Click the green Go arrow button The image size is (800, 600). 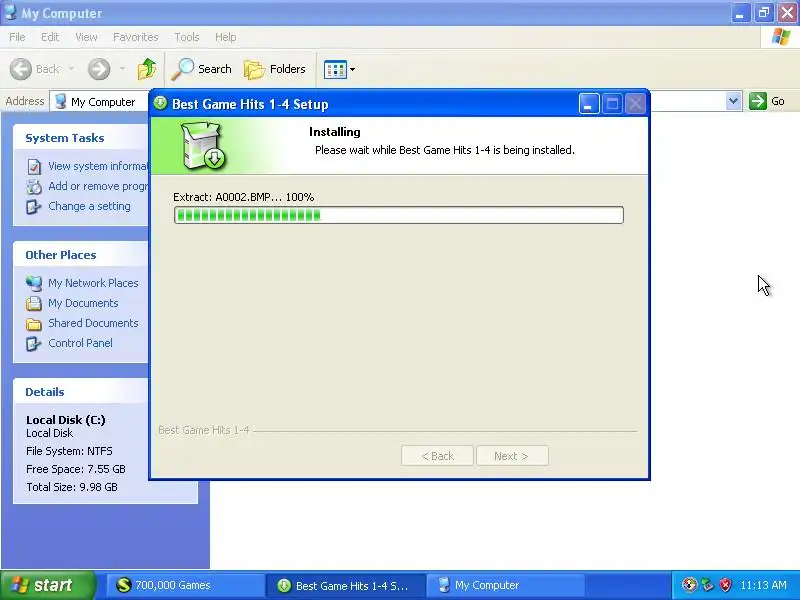click(x=758, y=101)
